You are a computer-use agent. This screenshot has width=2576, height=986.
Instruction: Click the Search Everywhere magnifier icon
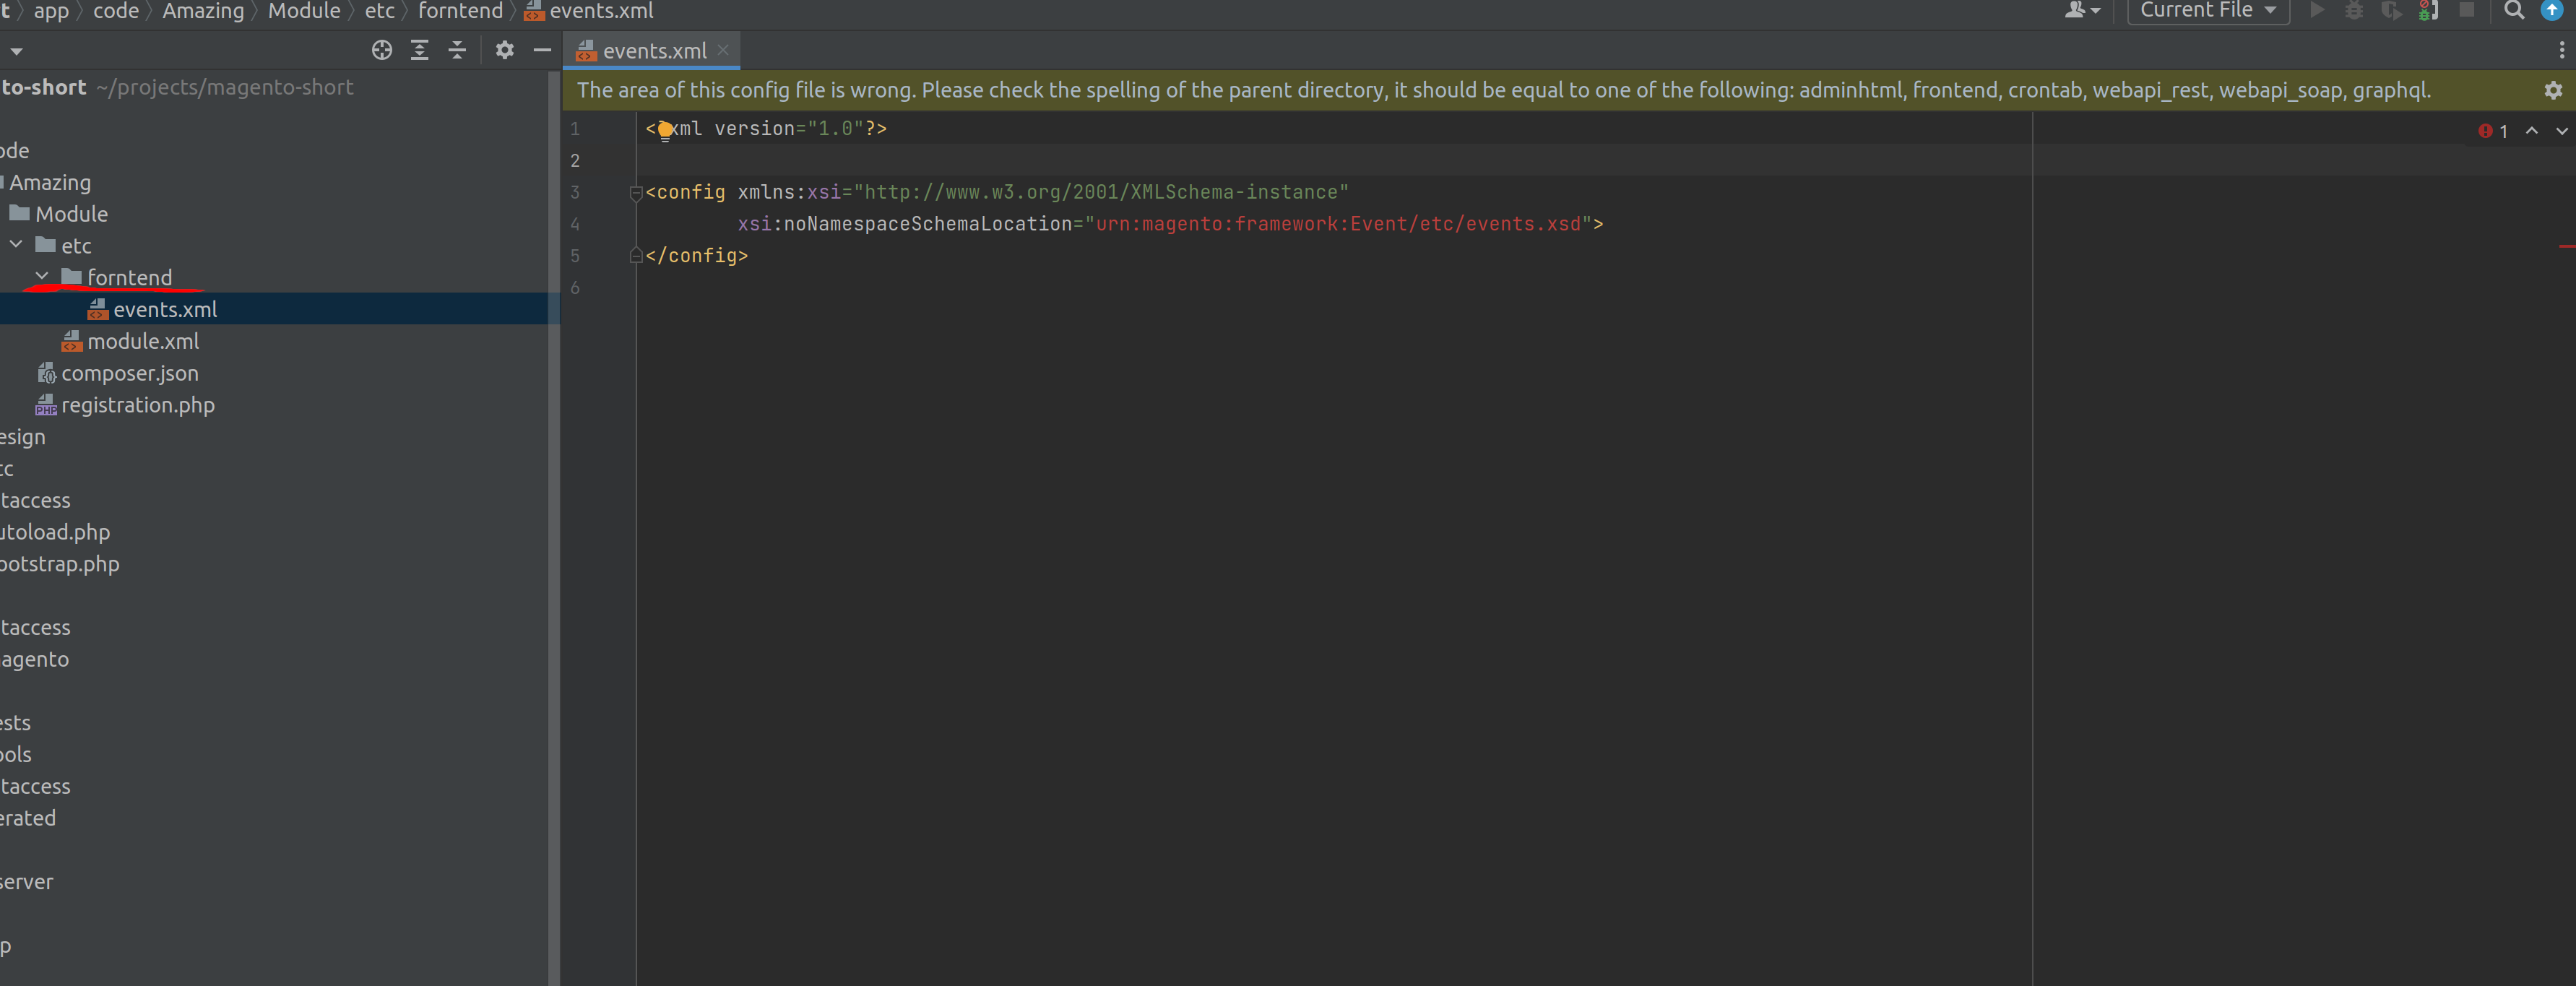(x=2513, y=11)
